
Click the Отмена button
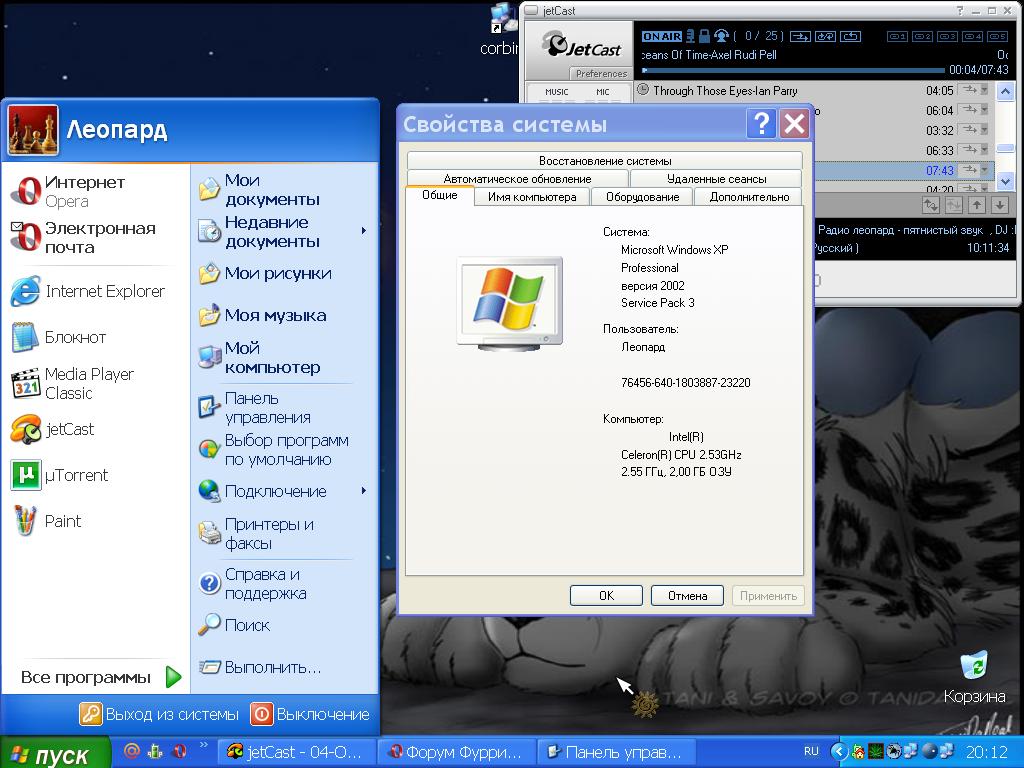tap(687, 595)
